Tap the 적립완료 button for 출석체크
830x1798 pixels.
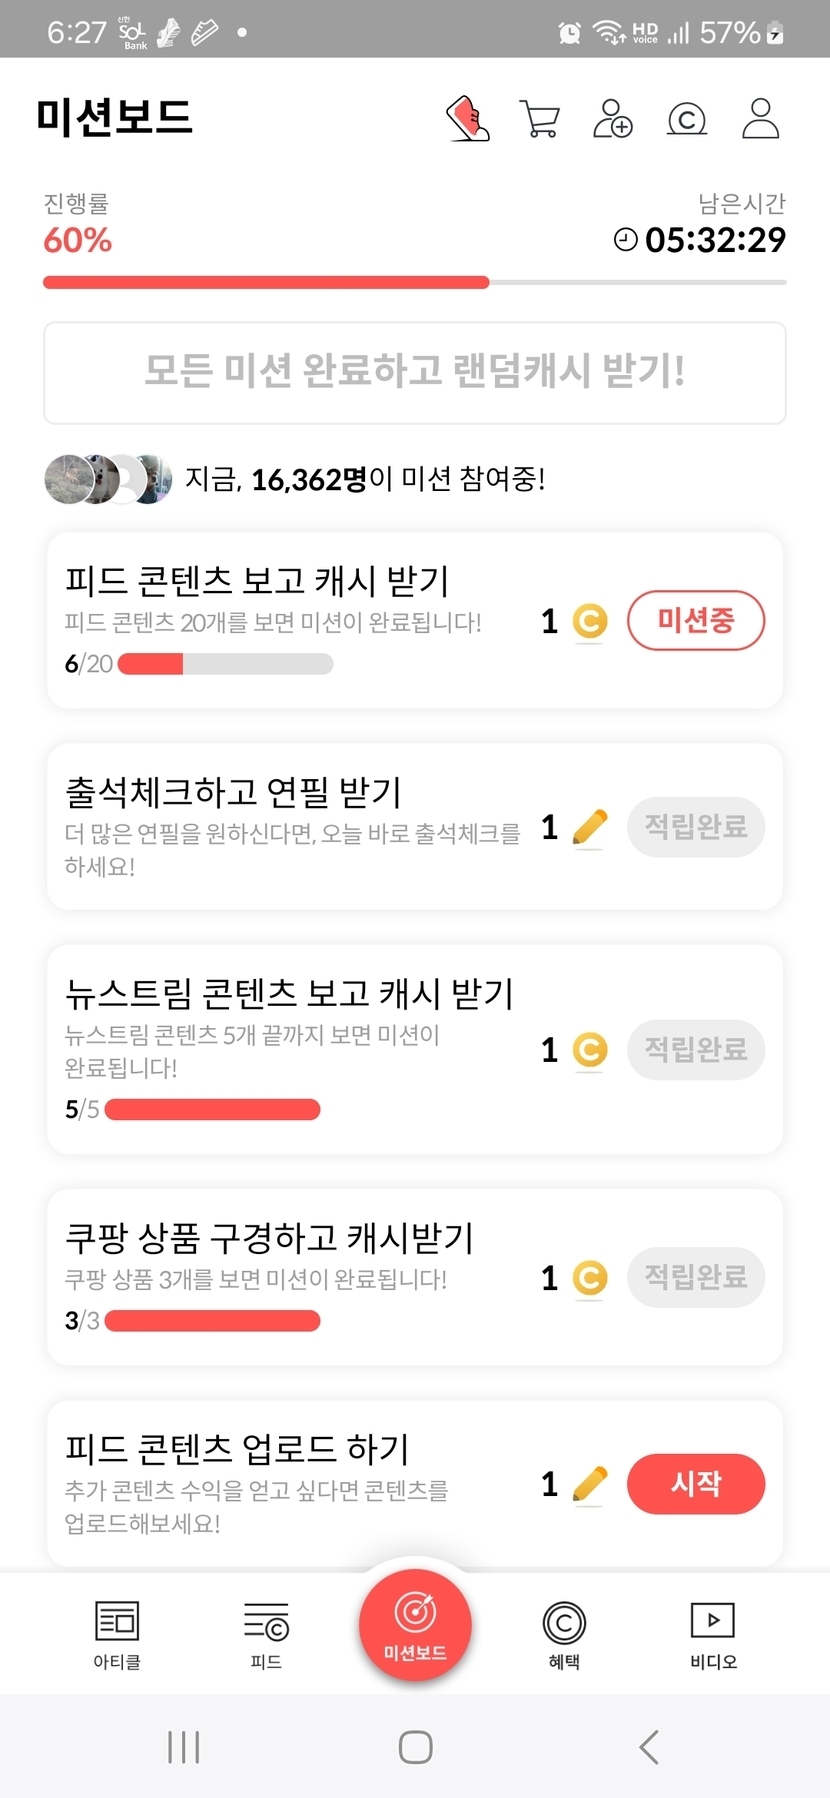coord(696,827)
